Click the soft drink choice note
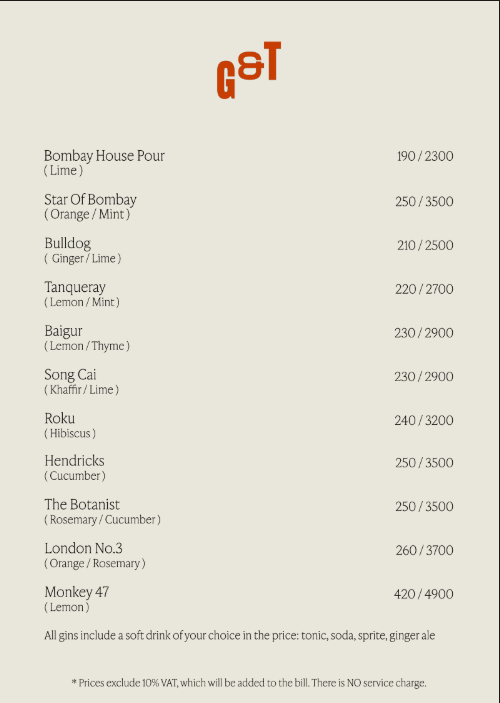Screen dimensions: 500x703 (x=239, y=636)
